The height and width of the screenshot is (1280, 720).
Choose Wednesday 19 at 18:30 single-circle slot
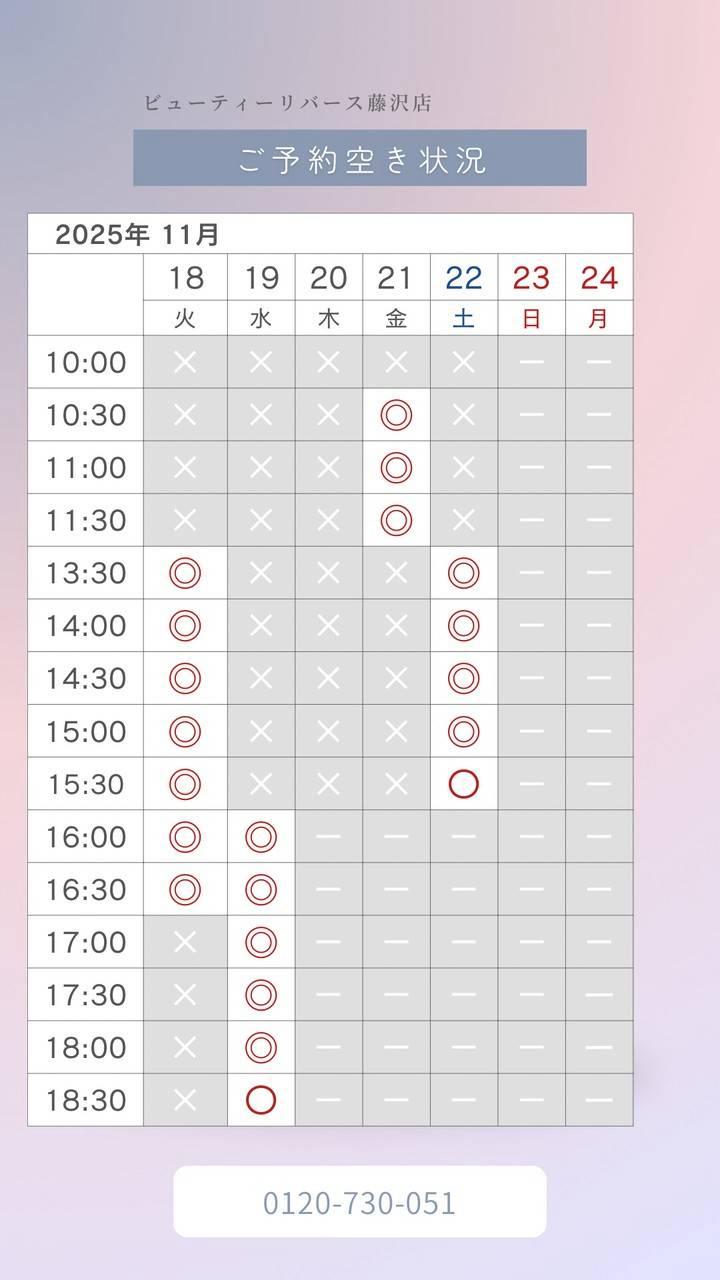[x=261, y=1100]
